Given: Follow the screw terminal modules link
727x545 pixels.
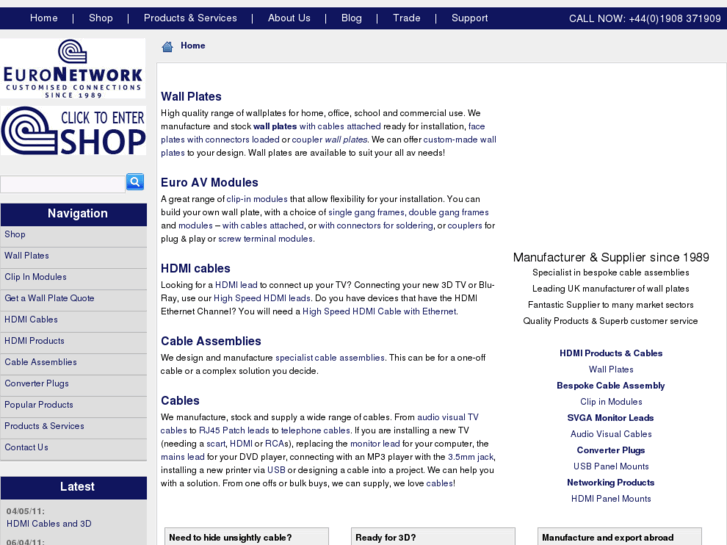Looking at the screenshot, I should click(x=266, y=239).
